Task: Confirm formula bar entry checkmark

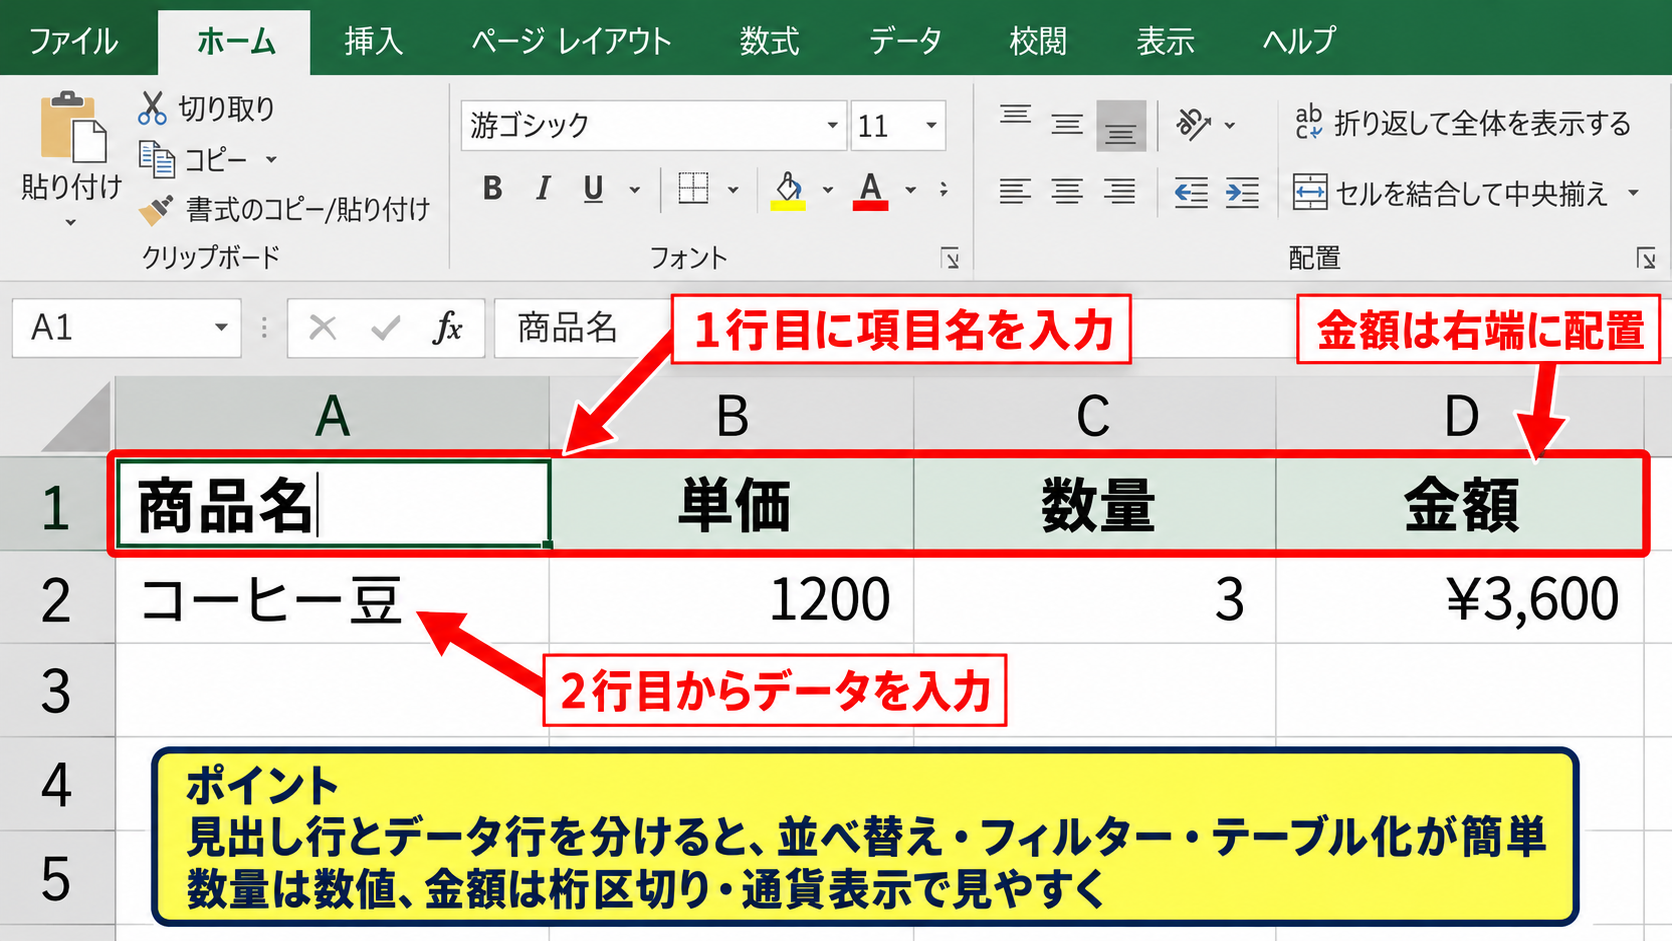Action: pyautogui.click(x=385, y=327)
